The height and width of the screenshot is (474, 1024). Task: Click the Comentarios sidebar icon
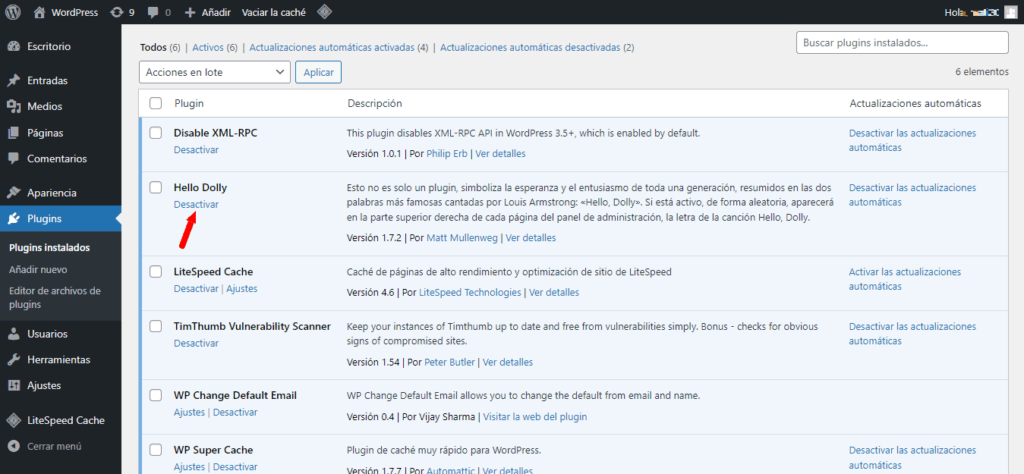14,159
